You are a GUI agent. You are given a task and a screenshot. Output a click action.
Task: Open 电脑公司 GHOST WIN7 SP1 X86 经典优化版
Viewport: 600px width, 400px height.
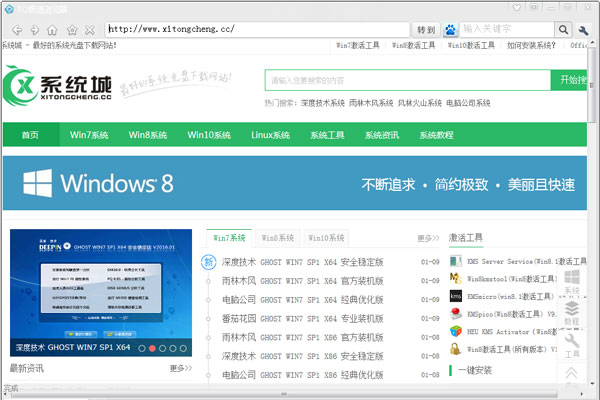click(x=303, y=375)
